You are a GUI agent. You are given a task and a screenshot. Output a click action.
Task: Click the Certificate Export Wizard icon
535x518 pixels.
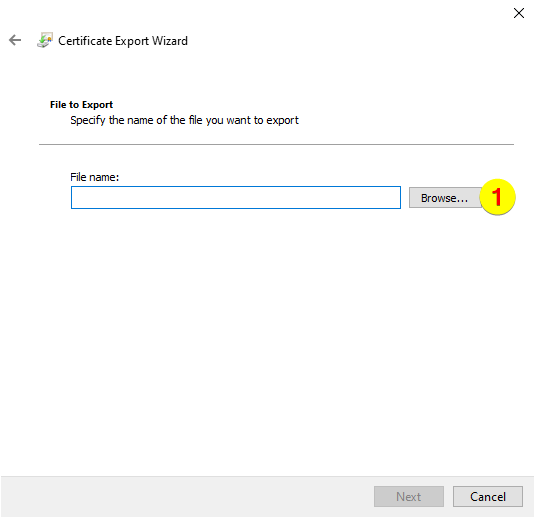[45, 40]
